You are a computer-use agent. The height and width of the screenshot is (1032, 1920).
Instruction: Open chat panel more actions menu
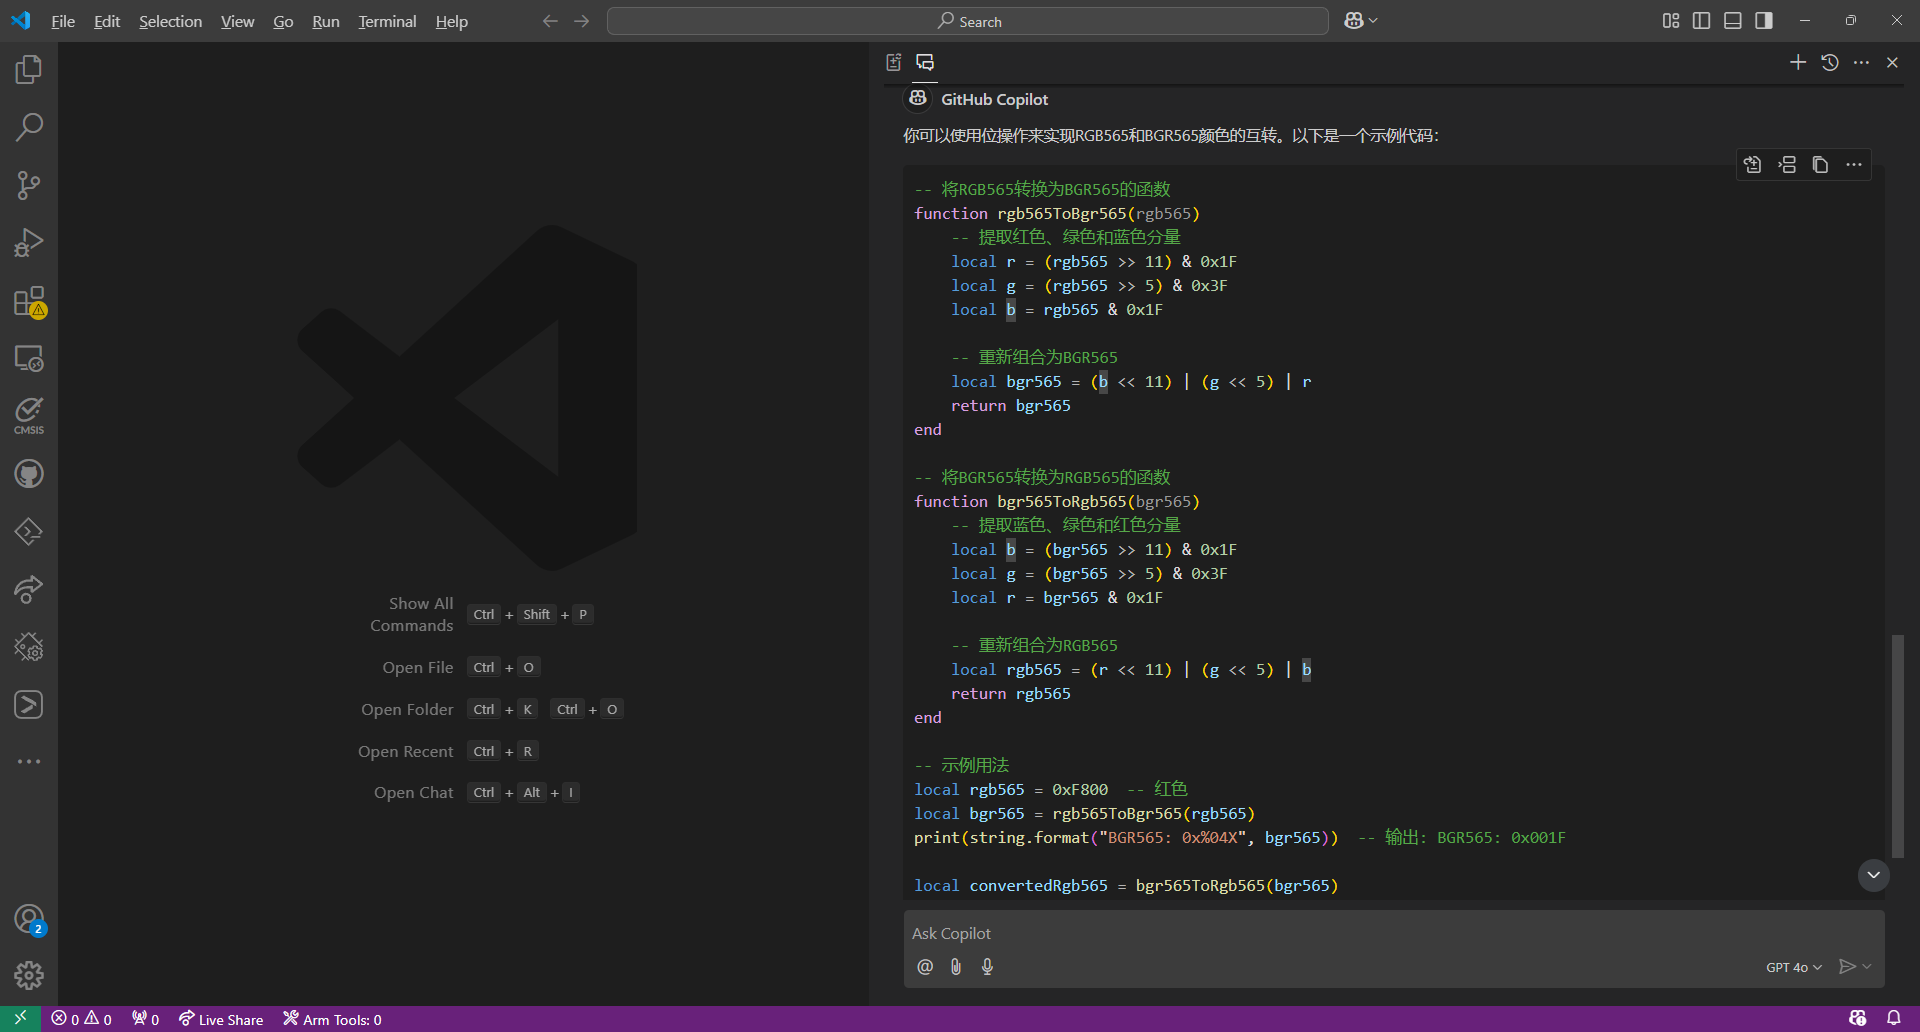[x=1861, y=62]
